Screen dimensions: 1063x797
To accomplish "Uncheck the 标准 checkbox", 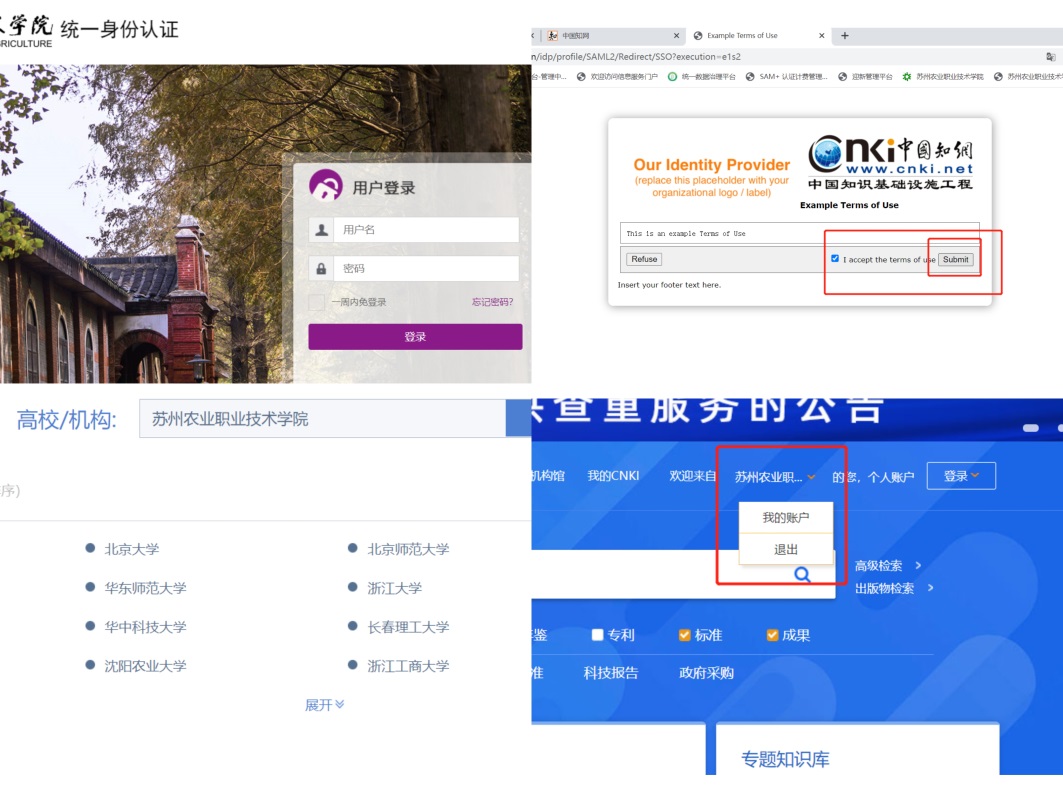I will (x=685, y=635).
